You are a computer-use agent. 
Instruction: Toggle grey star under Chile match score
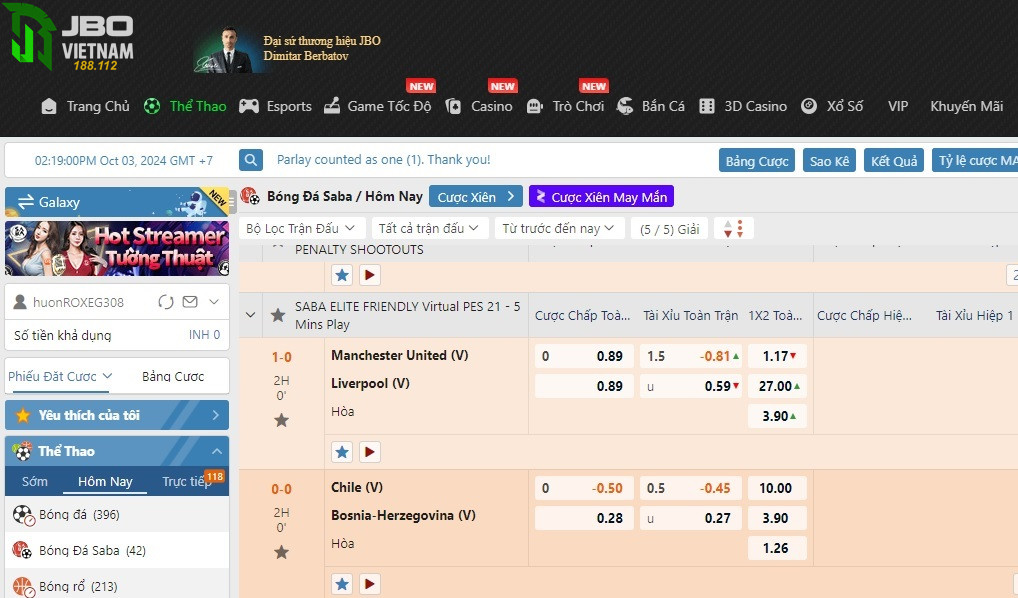point(281,552)
